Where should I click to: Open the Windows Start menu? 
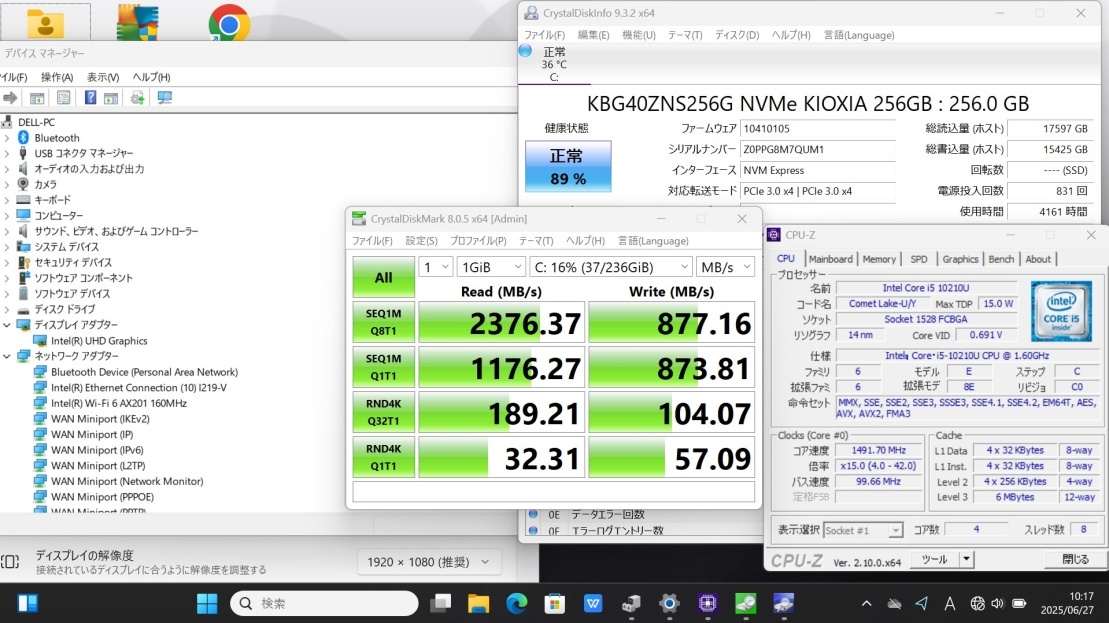pyautogui.click(x=207, y=603)
